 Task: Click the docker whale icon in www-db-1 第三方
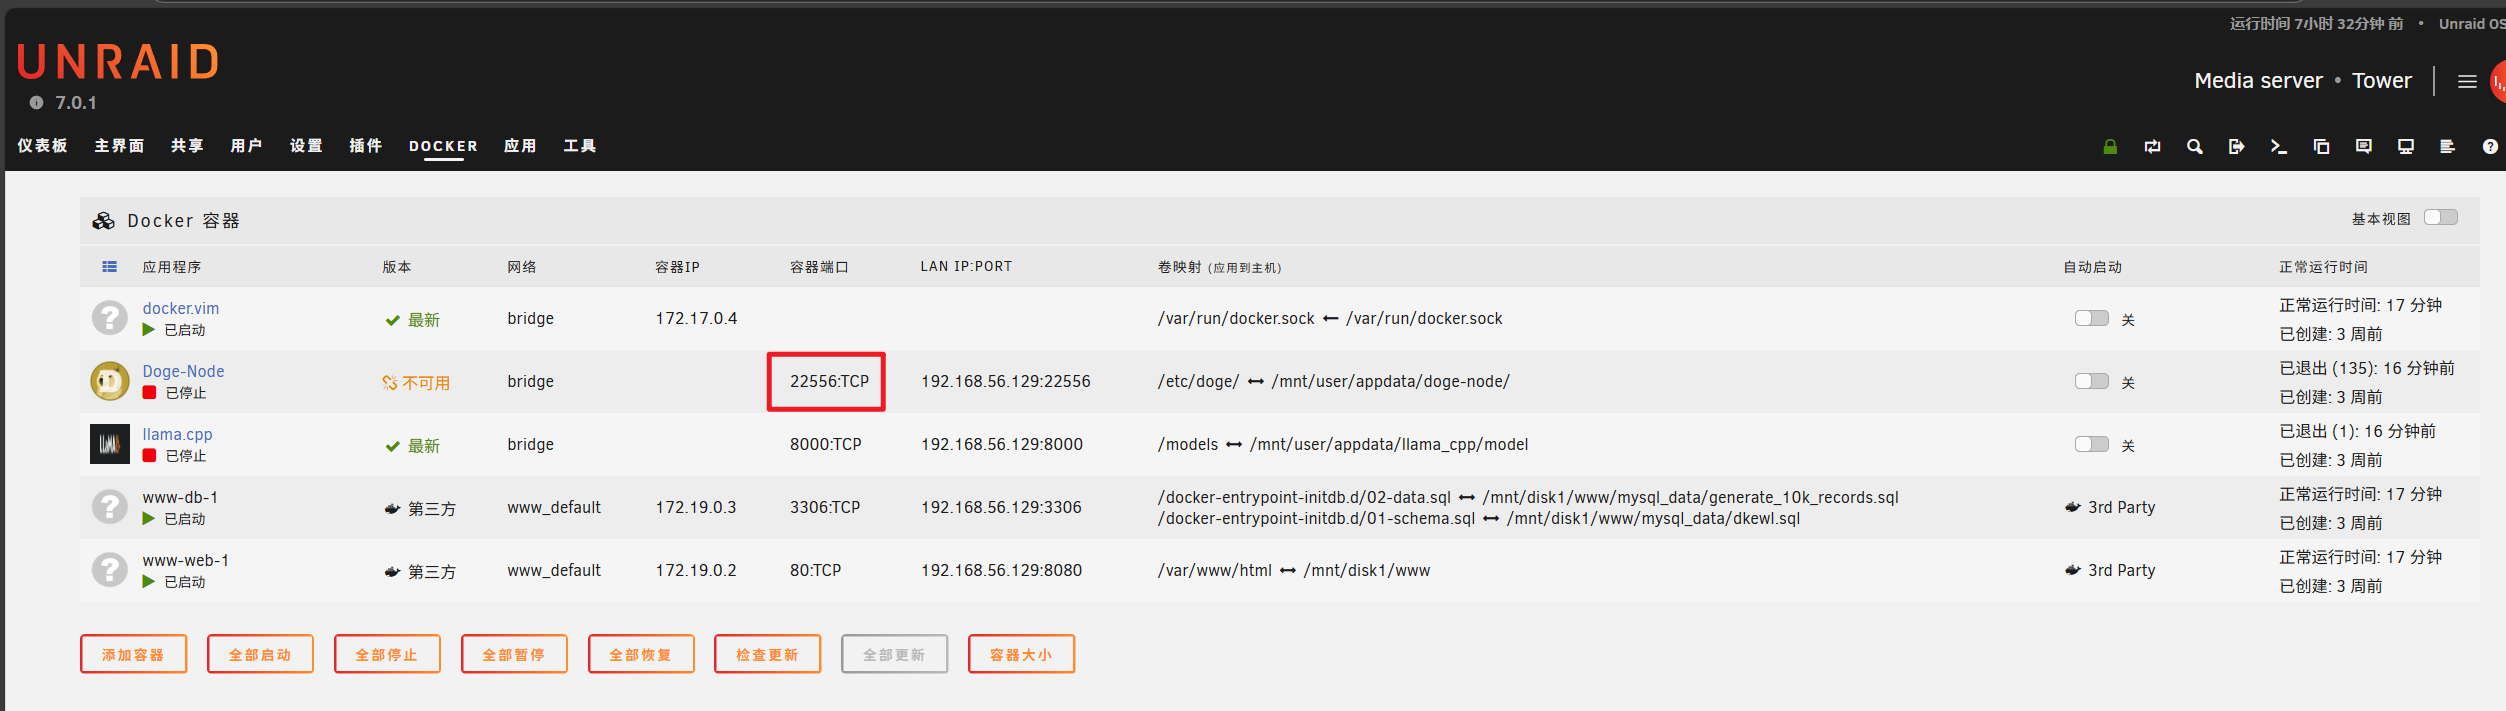pos(393,509)
